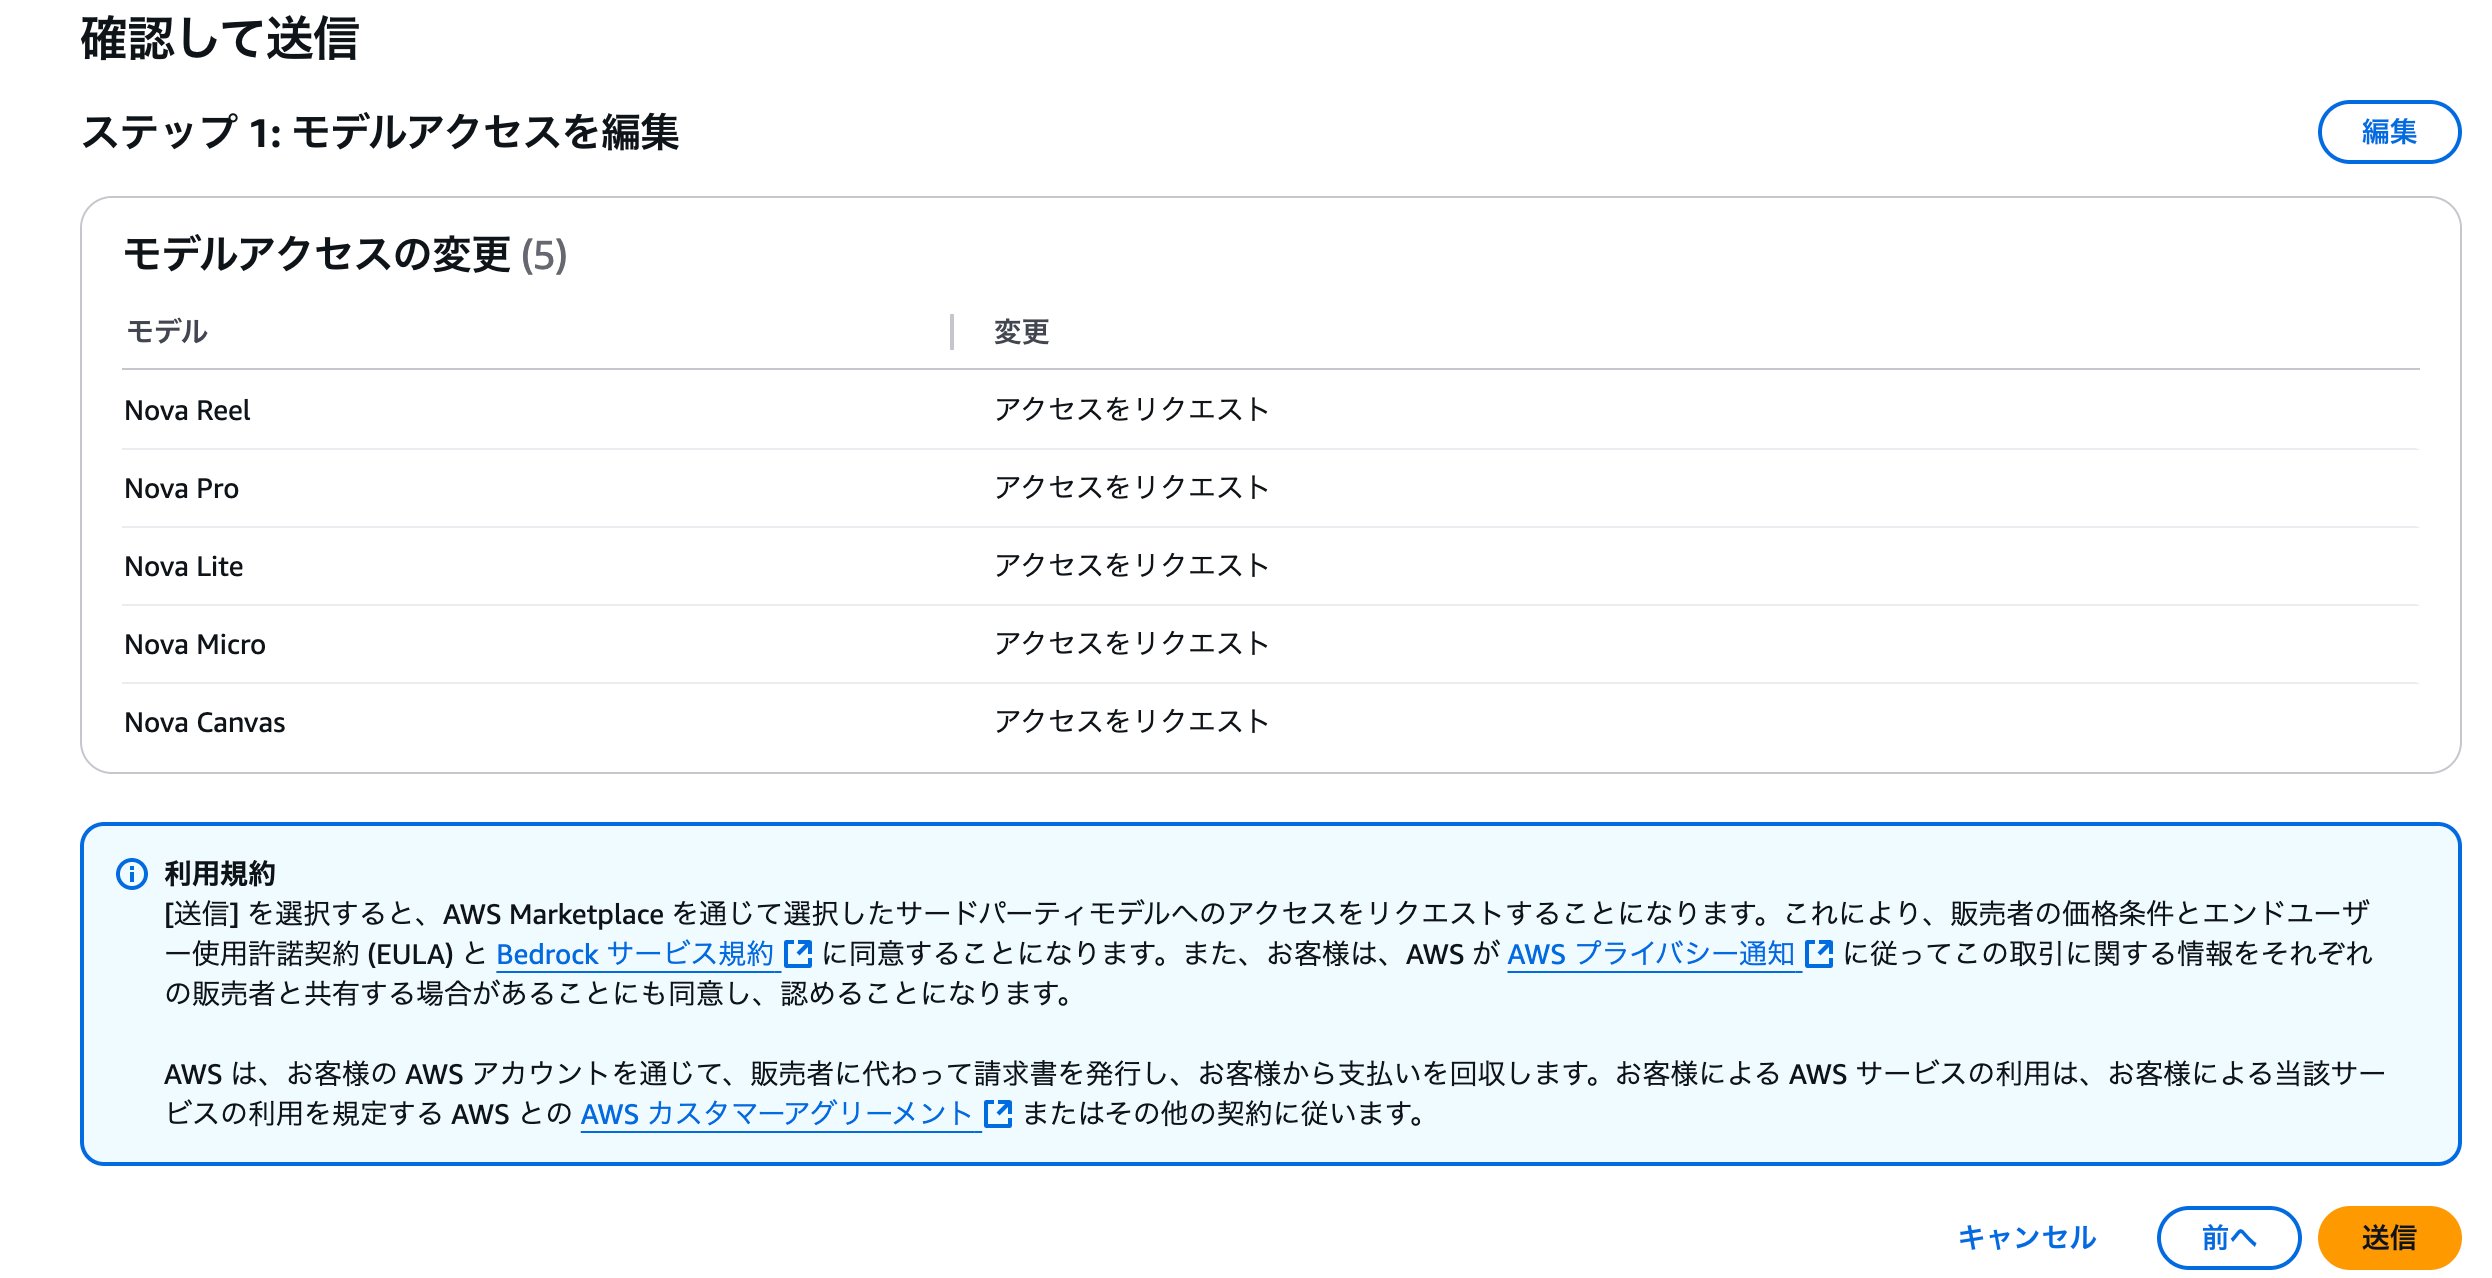Select the Nova Lite model row
This screenshot has width=2492, height=1278.
[x=1270, y=566]
